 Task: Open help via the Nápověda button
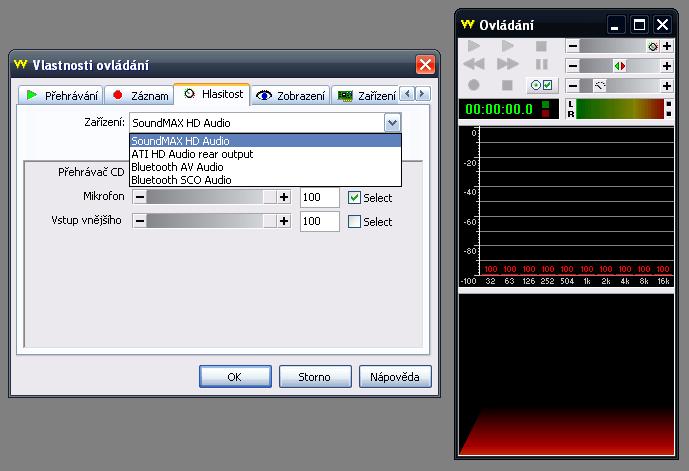coord(395,377)
